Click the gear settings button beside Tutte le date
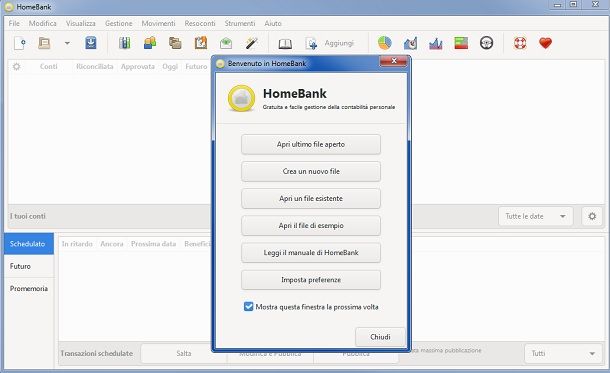This screenshot has height=373, width=610. tap(592, 216)
